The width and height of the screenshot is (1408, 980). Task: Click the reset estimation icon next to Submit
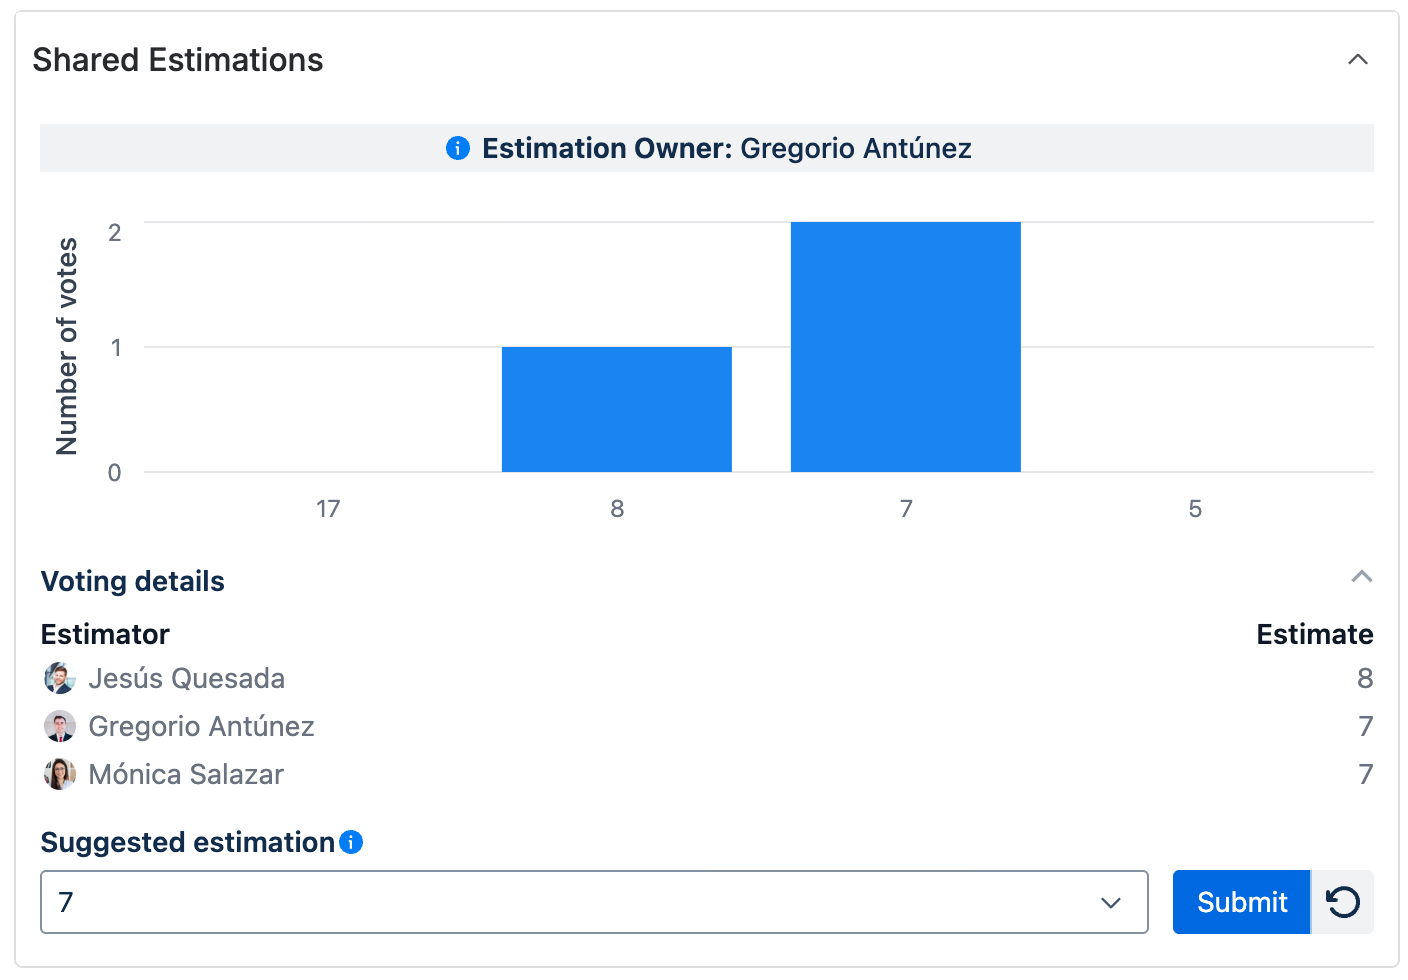pyautogui.click(x=1343, y=901)
